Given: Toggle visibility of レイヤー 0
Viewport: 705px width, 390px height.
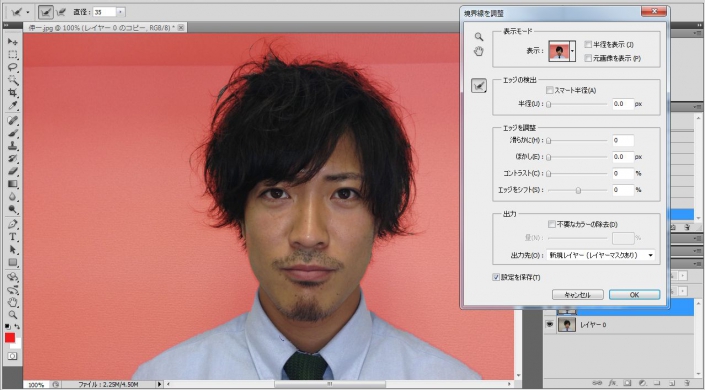Looking at the screenshot, I should pyautogui.click(x=549, y=324).
